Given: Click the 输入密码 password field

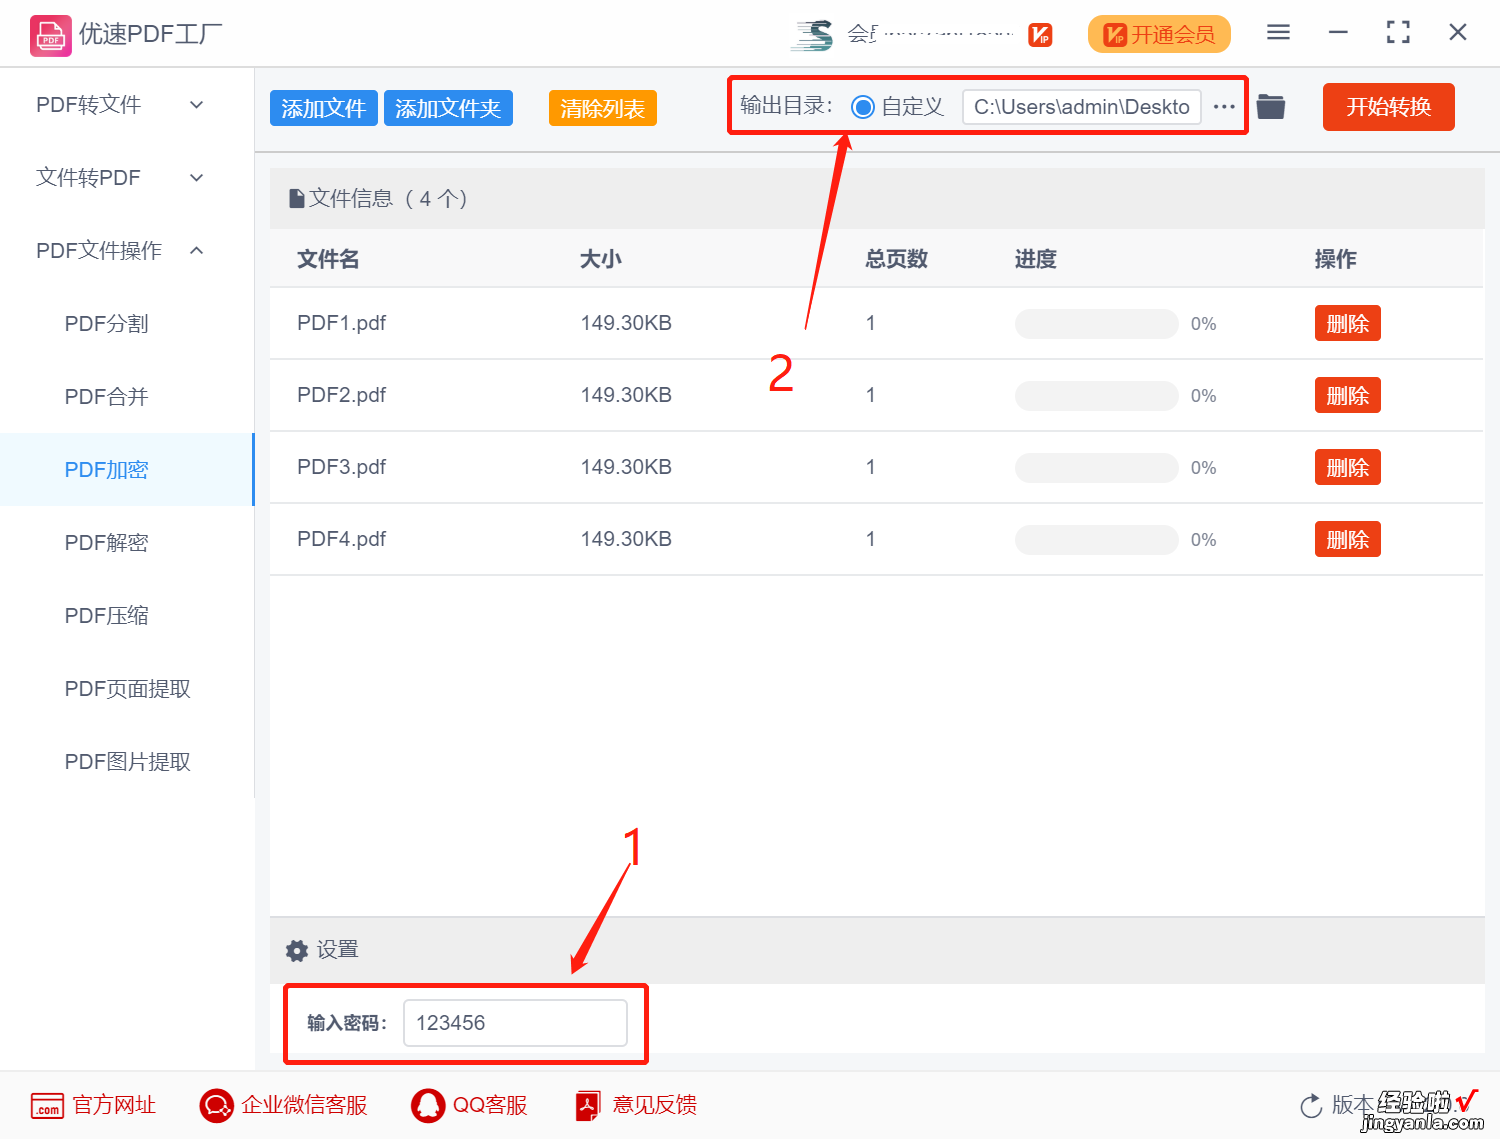Looking at the screenshot, I should coord(515,1023).
